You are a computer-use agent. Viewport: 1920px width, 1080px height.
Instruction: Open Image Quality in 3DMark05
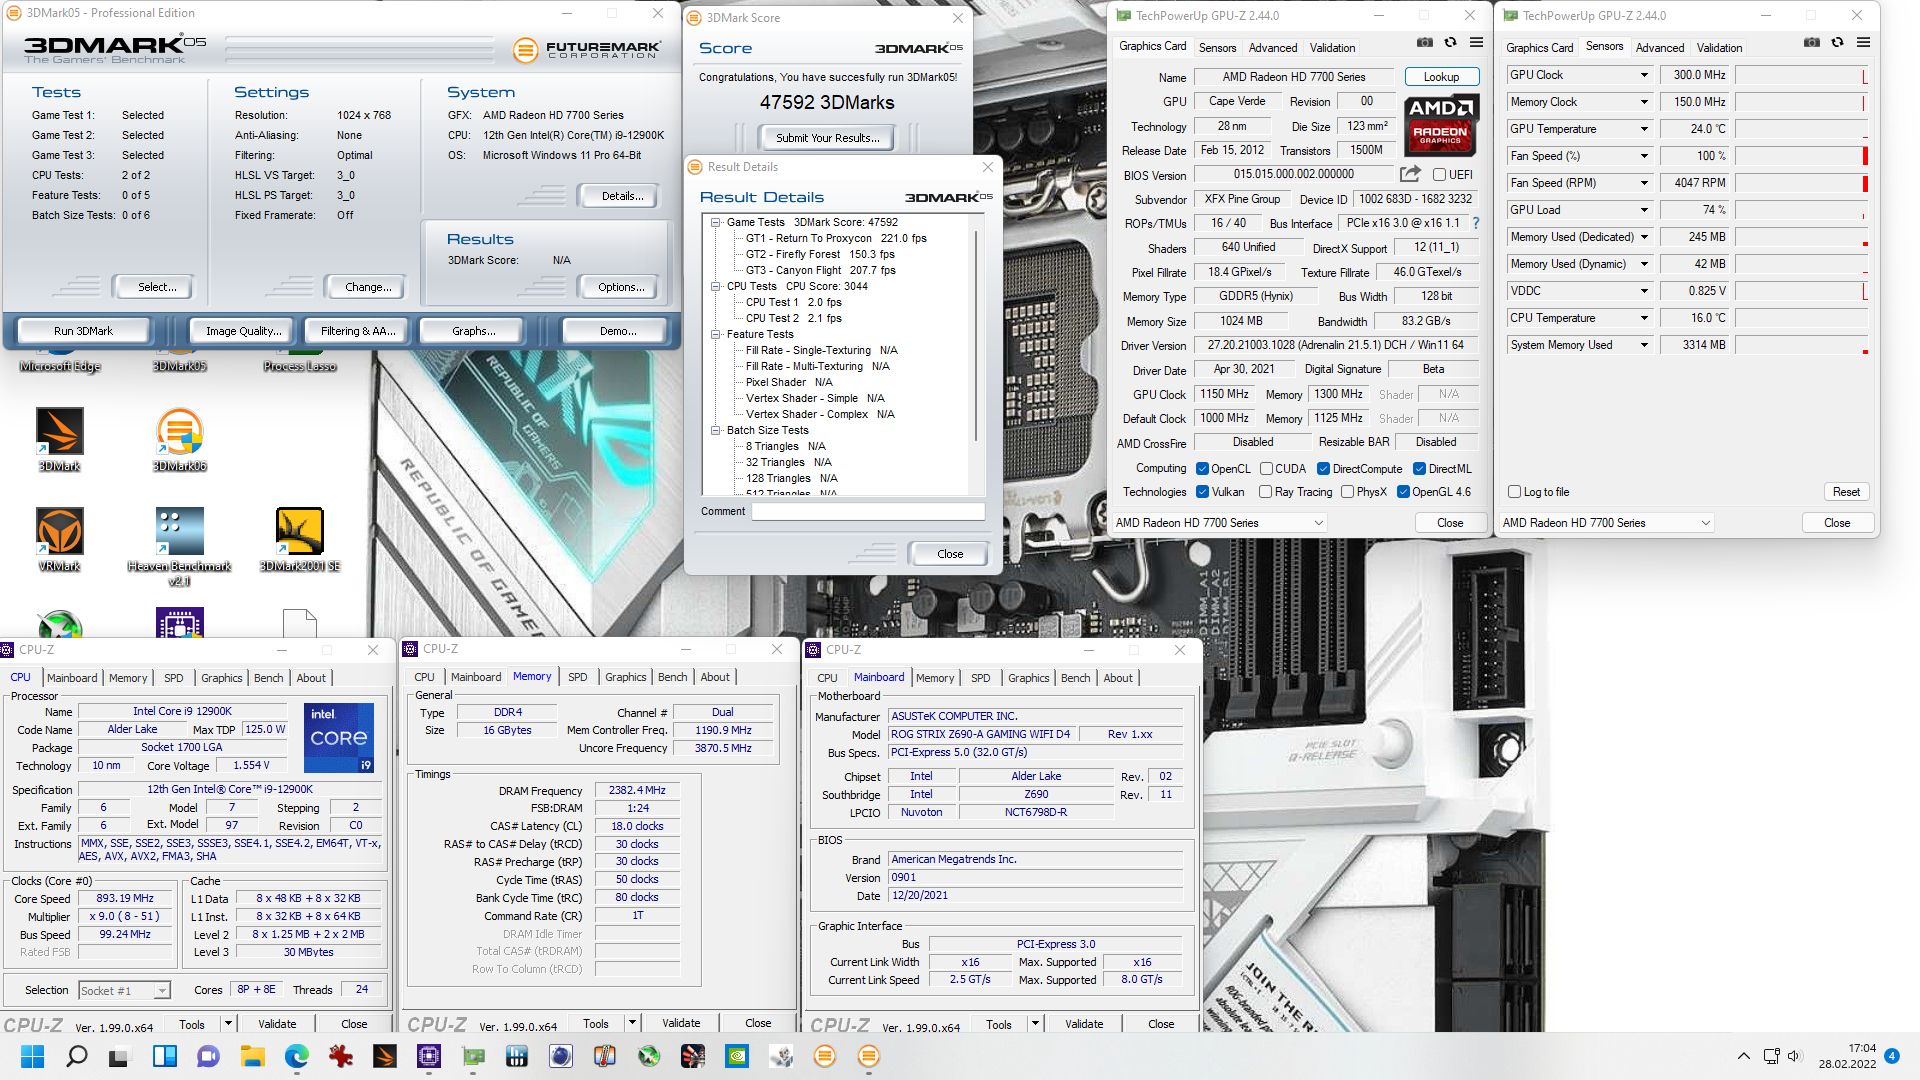pos(244,331)
